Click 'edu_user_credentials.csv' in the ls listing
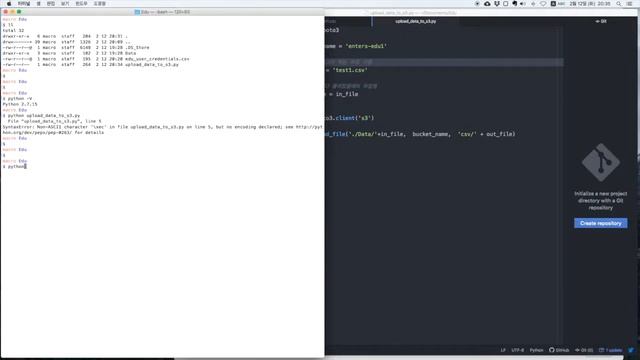 coord(157,59)
